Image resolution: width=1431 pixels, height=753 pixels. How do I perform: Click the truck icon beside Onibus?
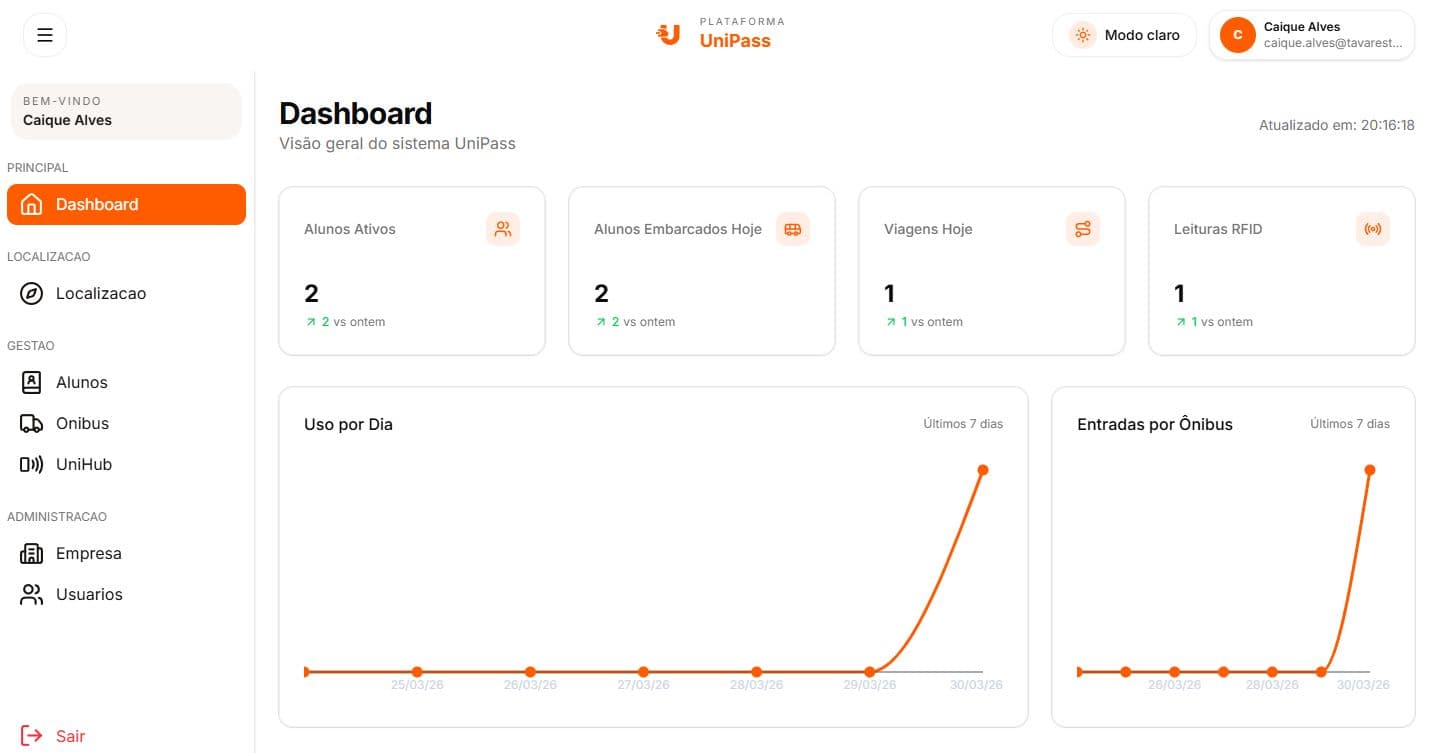[x=32, y=423]
